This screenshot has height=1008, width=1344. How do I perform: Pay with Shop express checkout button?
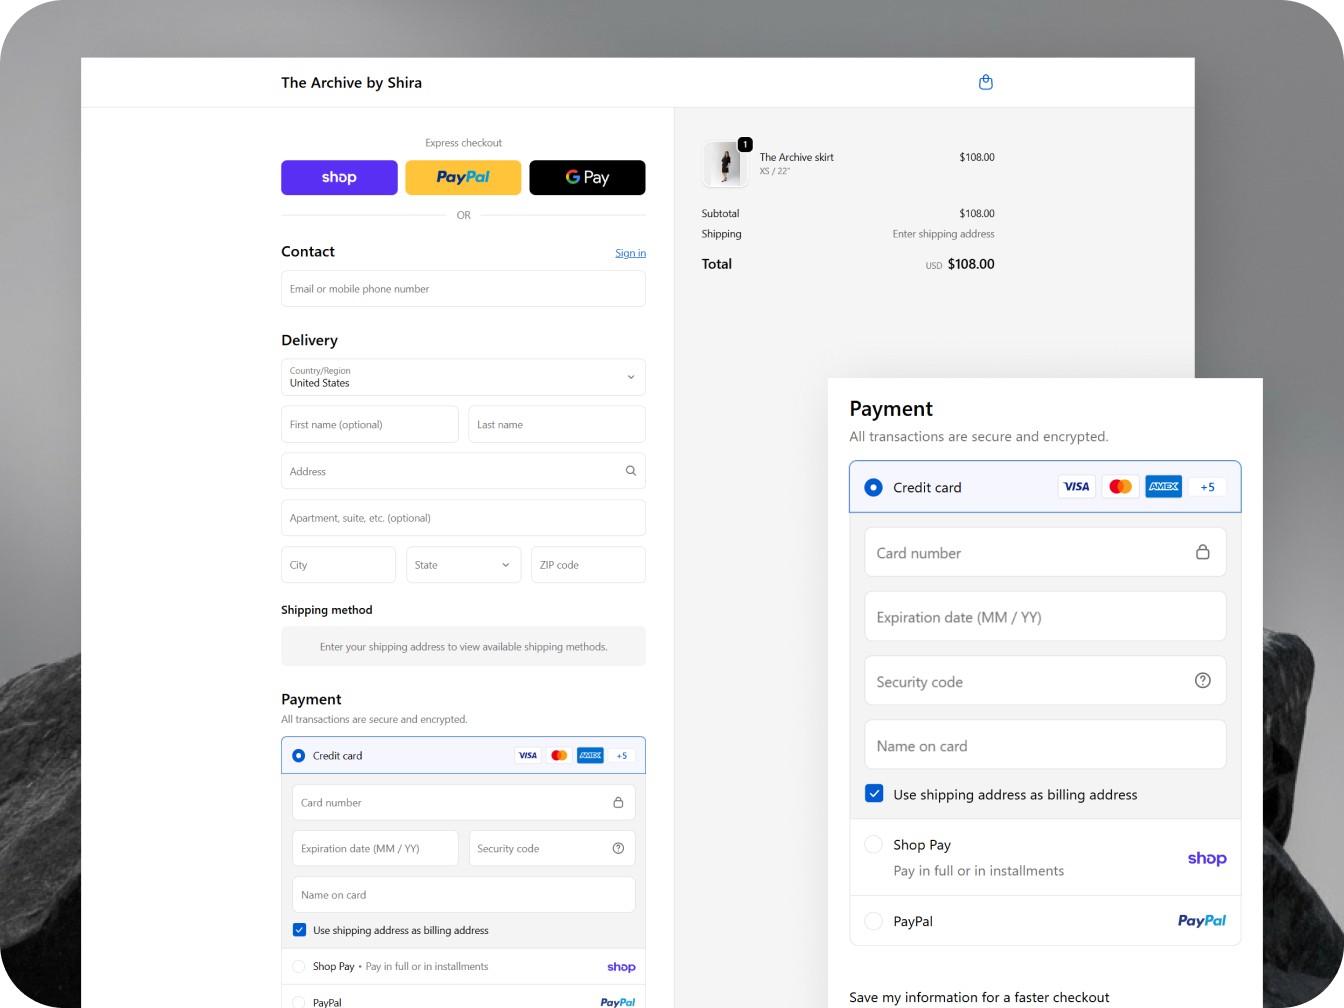(x=339, y=177)
